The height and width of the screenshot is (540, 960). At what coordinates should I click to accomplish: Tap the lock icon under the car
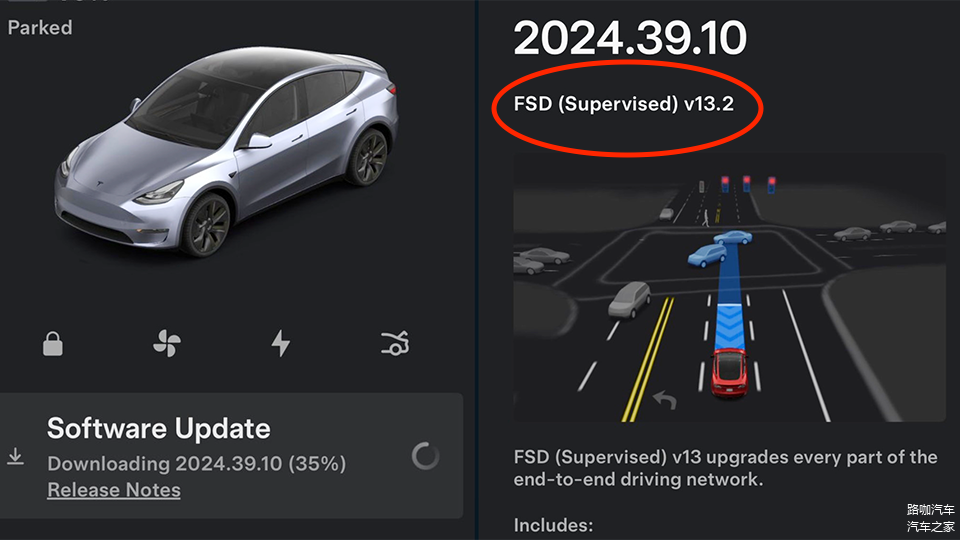coord(53,345)
